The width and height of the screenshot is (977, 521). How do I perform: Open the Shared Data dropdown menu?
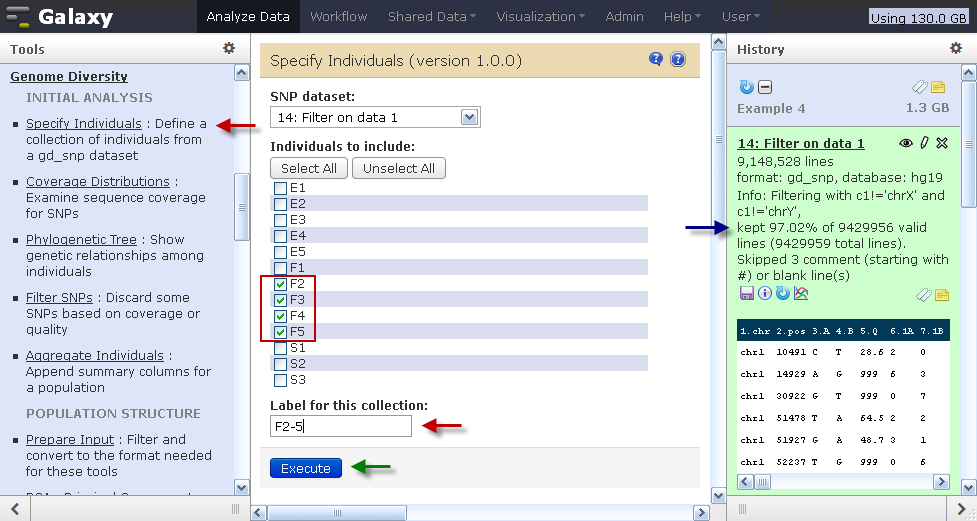click(x=431, y=16)
